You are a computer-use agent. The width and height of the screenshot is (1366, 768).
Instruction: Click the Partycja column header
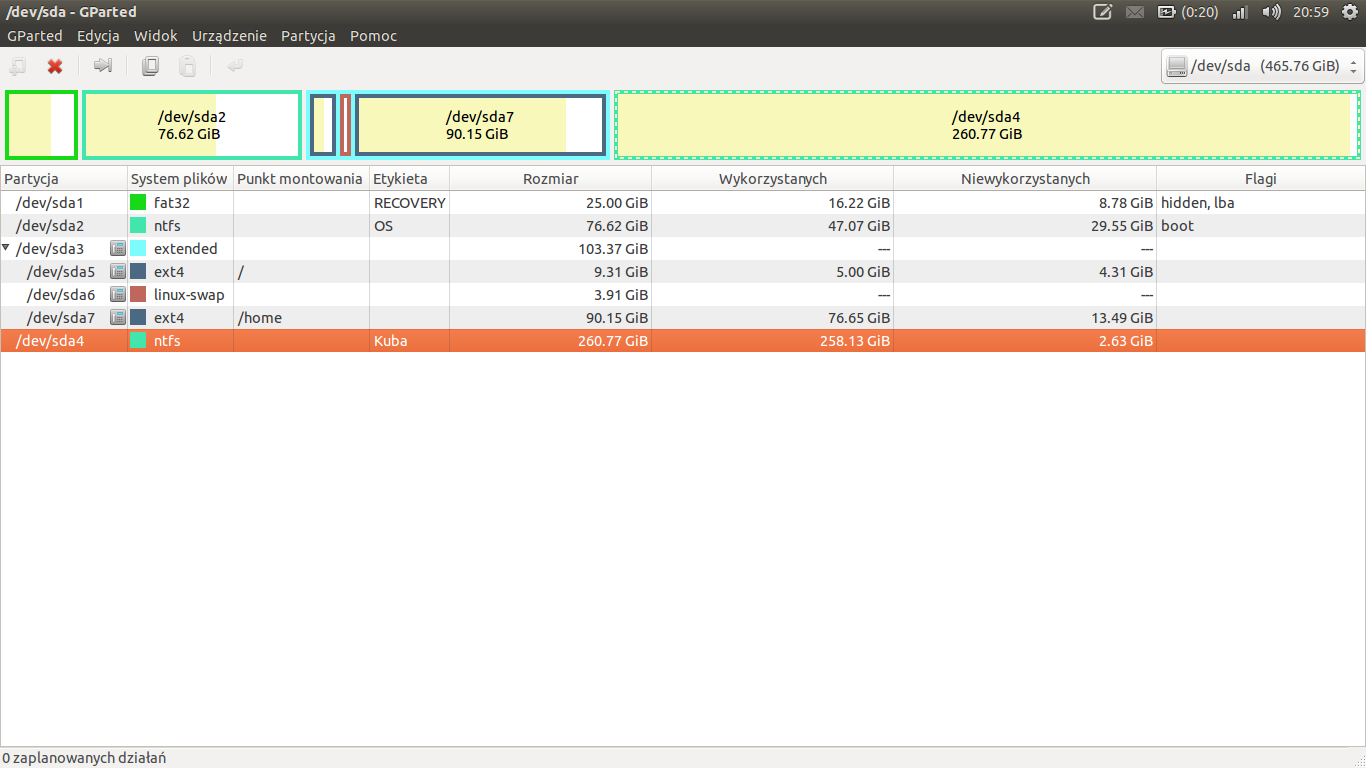click(64, 178)
